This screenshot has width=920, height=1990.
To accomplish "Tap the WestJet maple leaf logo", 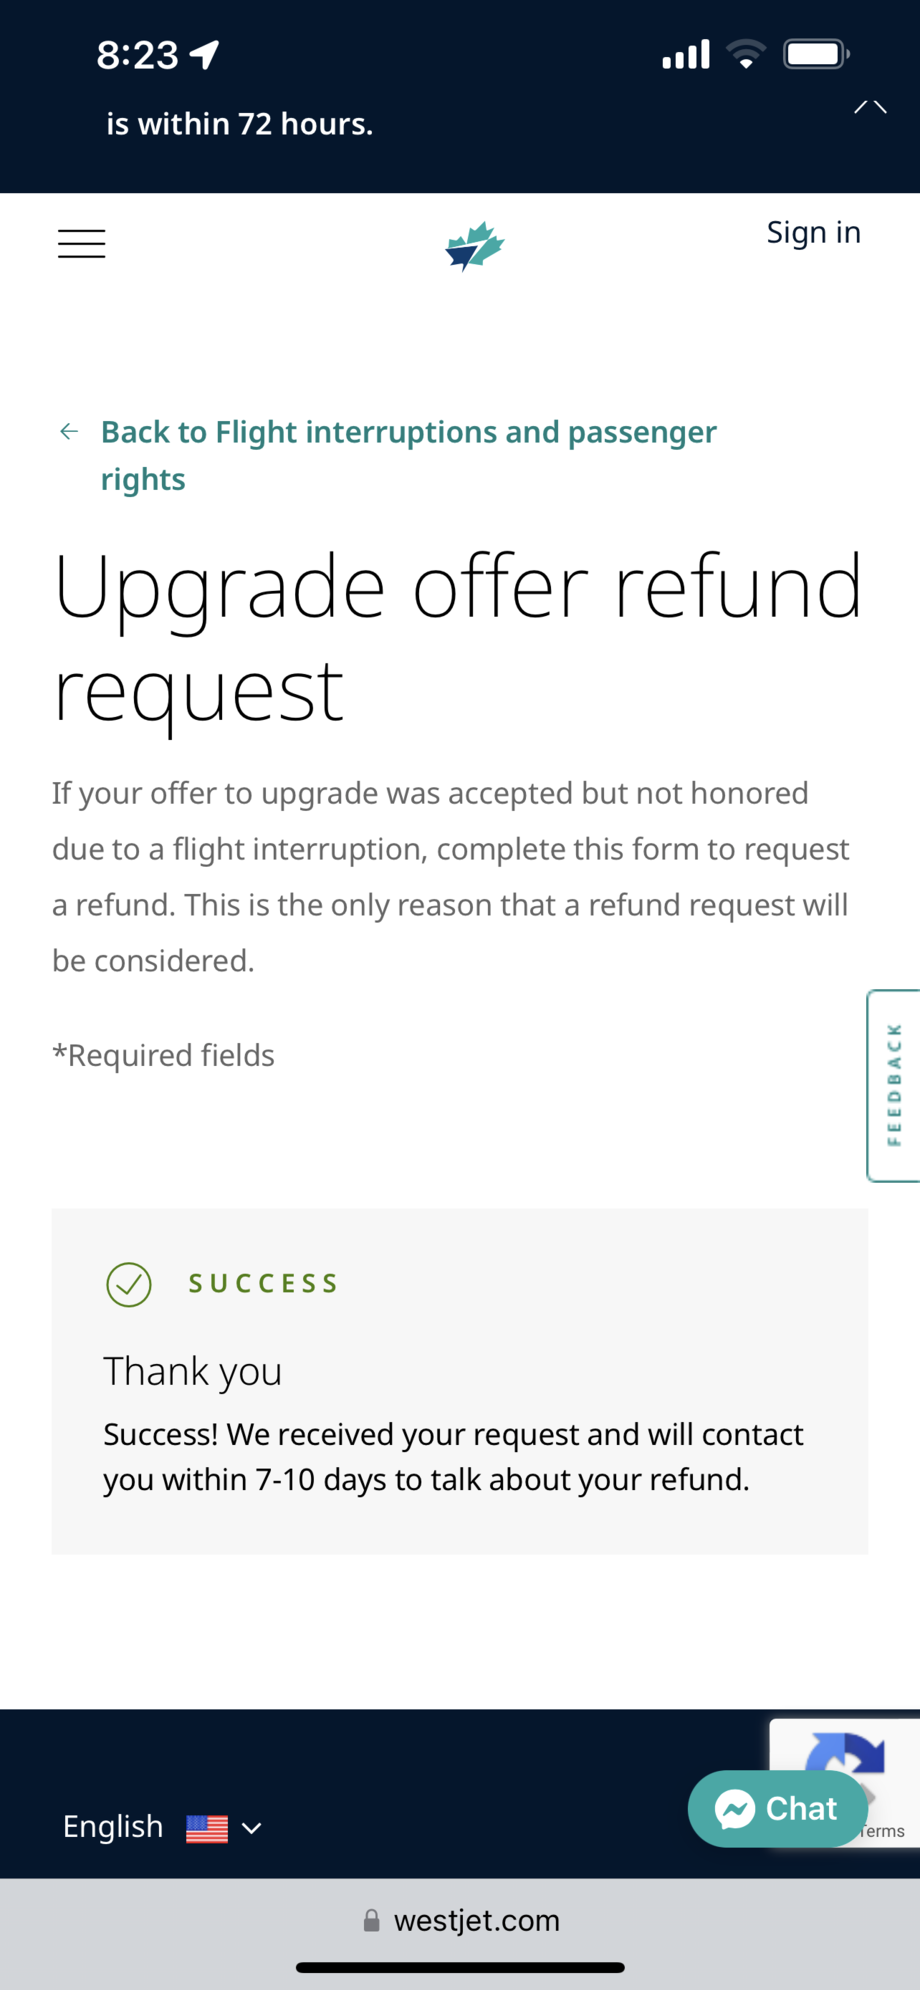I will [474, 246].
